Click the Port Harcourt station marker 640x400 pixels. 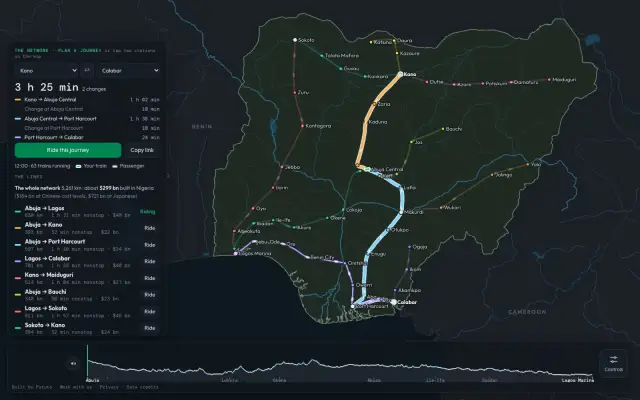coord(353,306)
